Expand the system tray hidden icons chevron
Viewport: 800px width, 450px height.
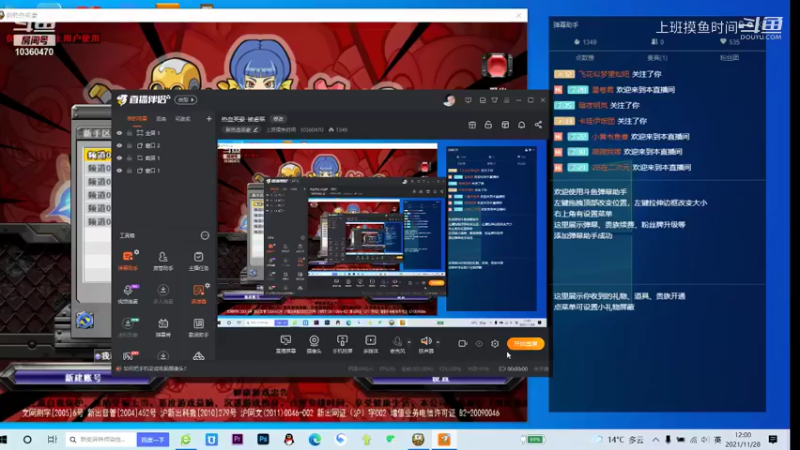[x=656, y=439]
